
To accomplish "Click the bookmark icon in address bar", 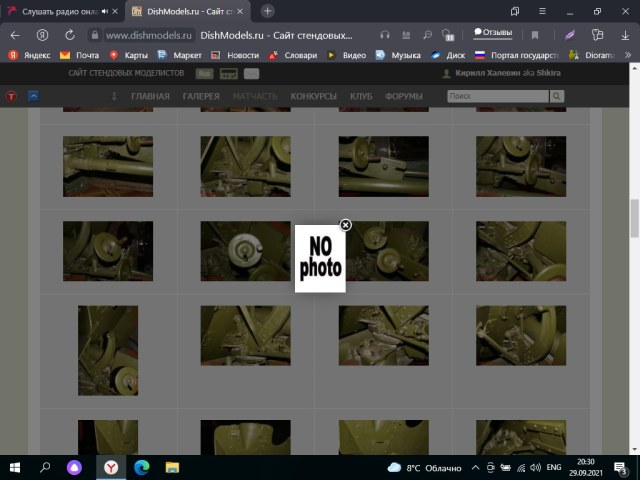I will click(x=535, y=35).
